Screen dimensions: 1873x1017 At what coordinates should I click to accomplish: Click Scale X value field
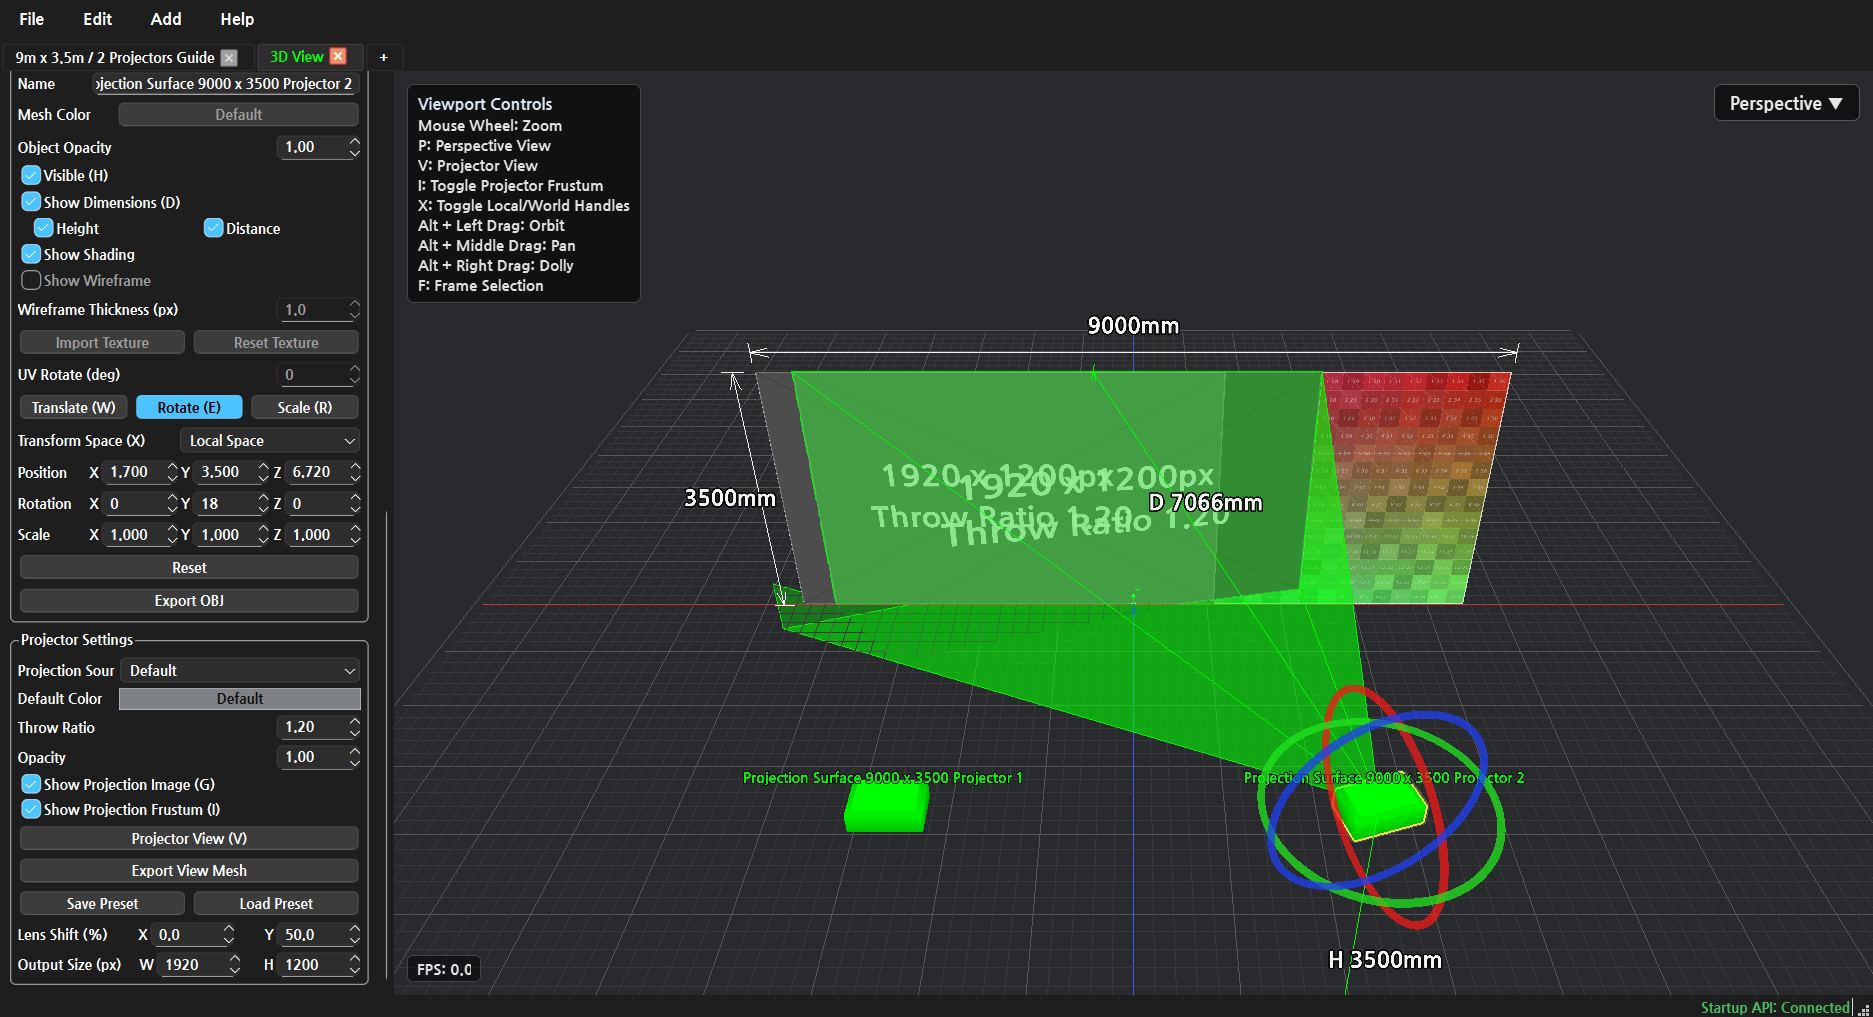pos(135,535)
